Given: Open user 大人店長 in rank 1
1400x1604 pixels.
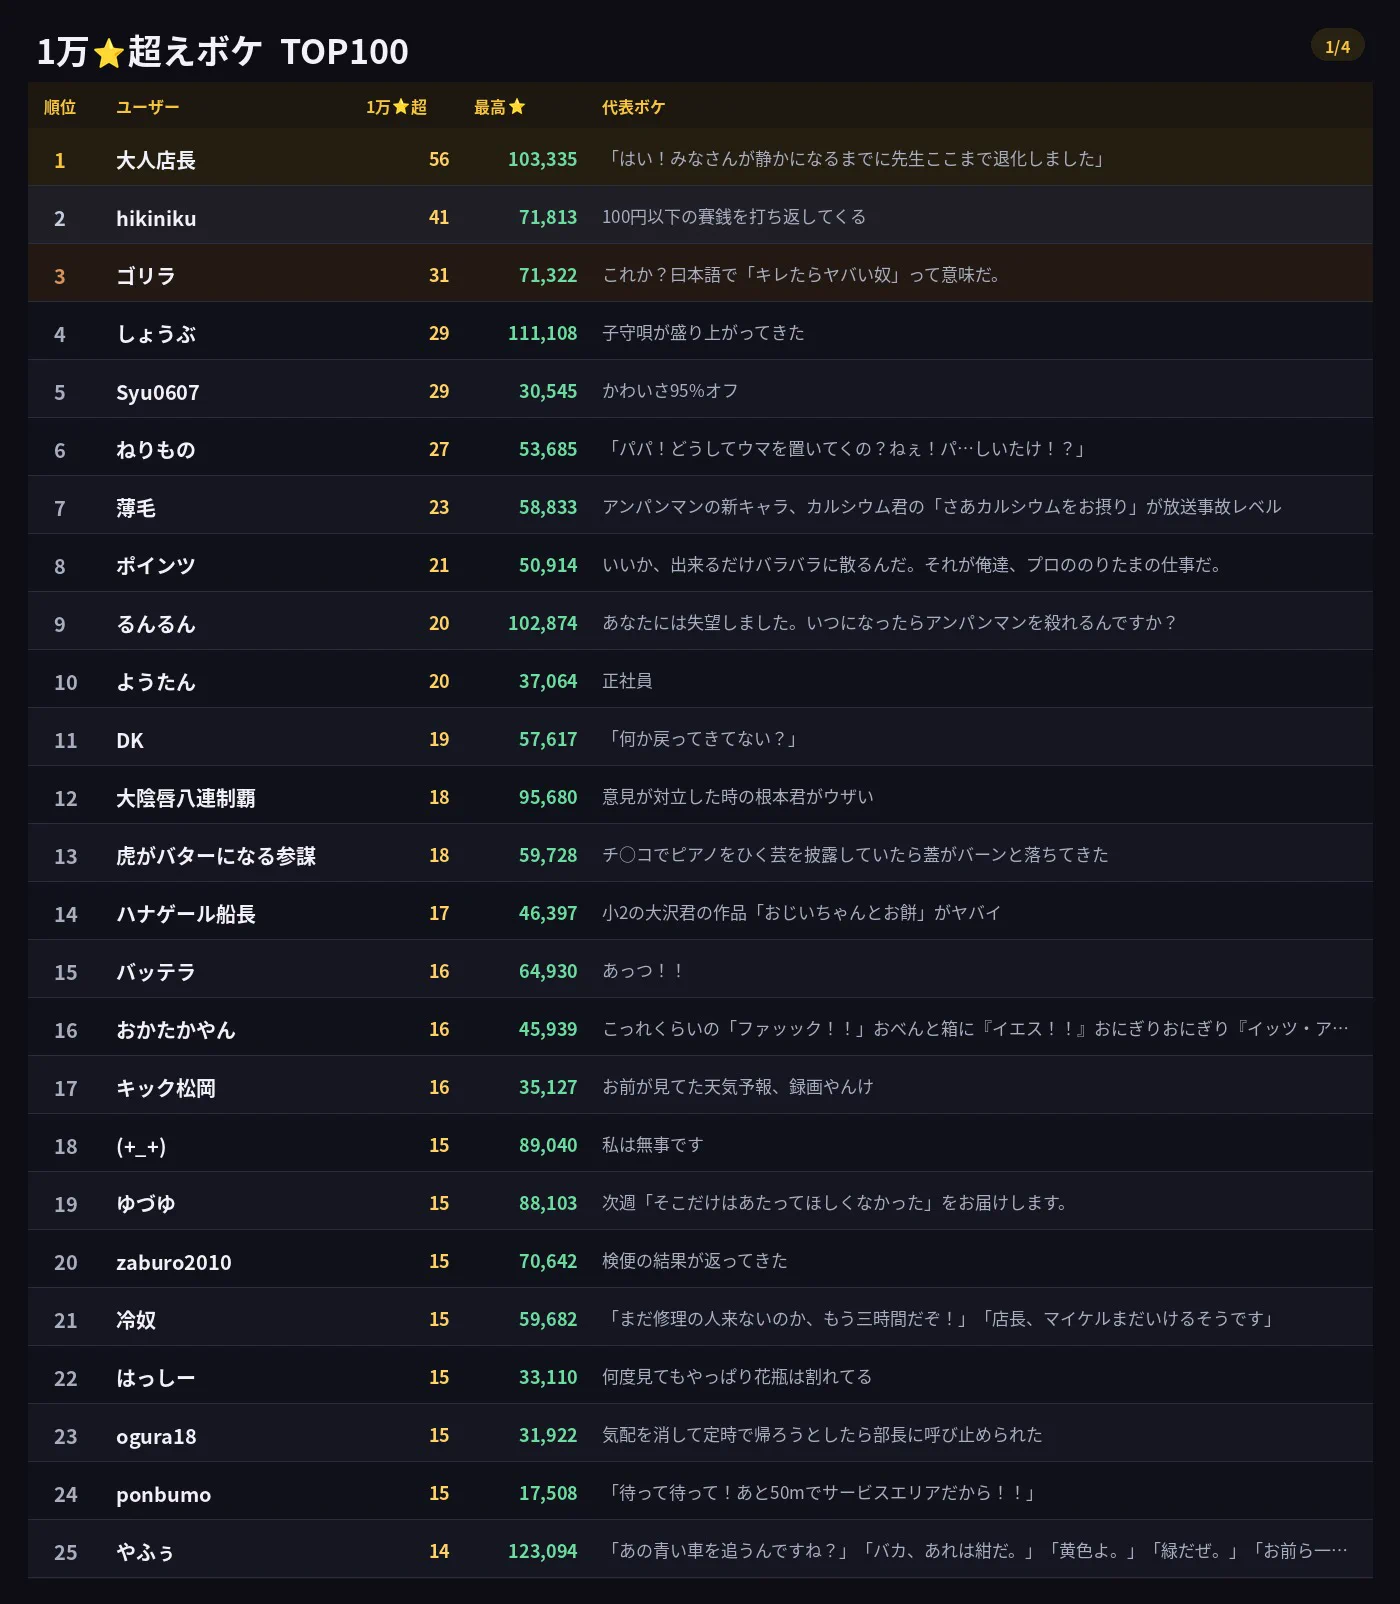Looking at the screenshot, I should coord(156,160).
